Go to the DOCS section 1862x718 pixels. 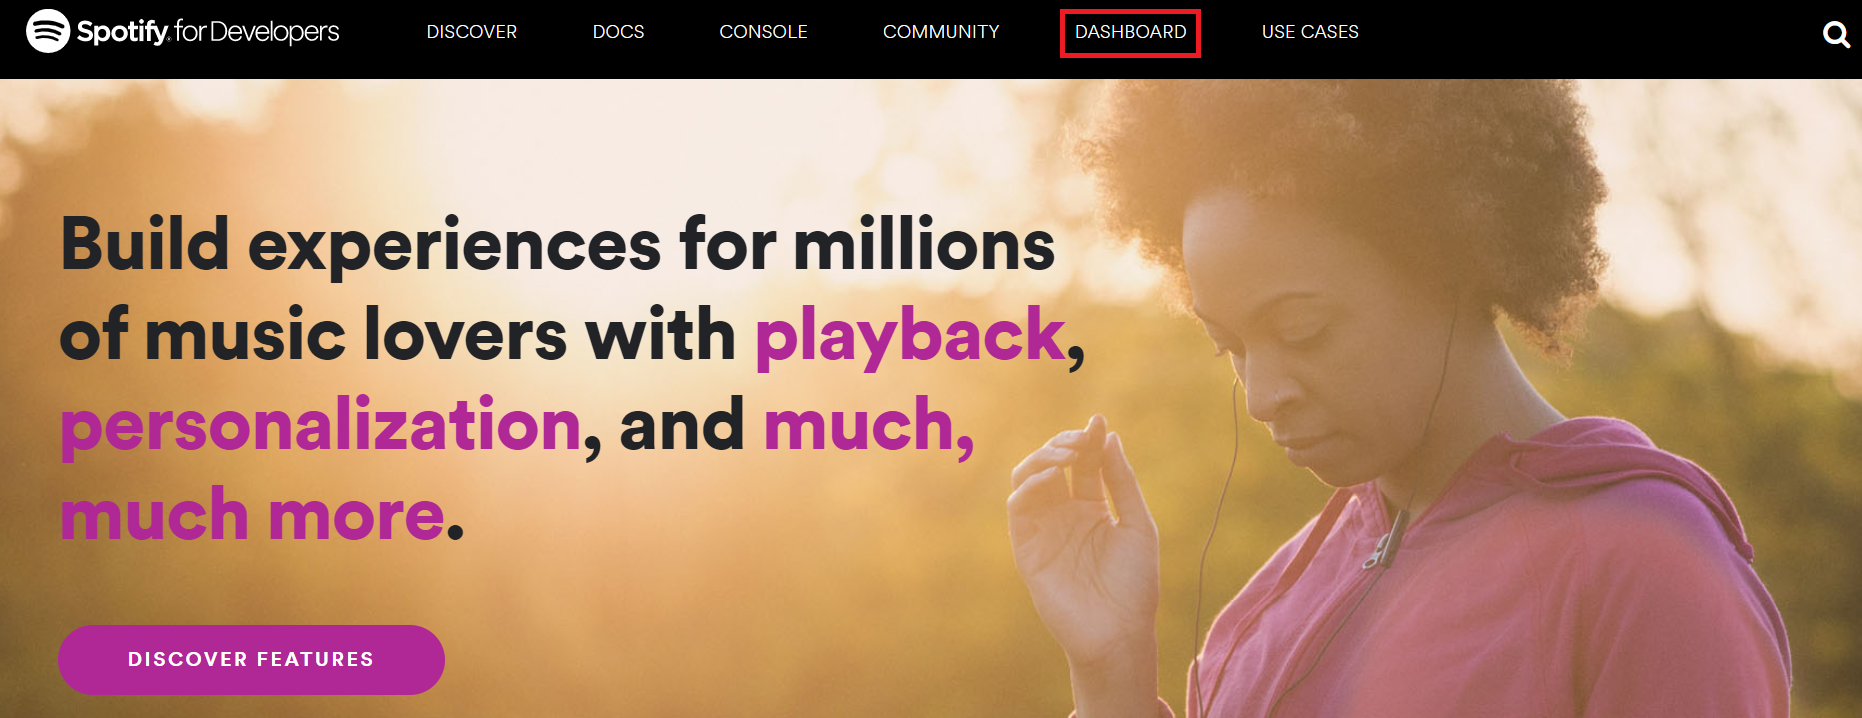coord(618,32)
